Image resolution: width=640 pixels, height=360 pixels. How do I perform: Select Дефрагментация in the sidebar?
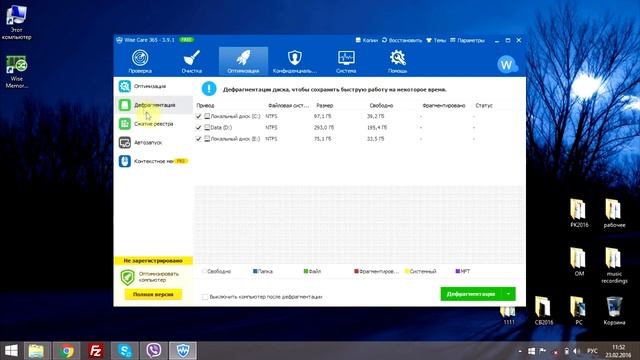[x=153, y=105]
